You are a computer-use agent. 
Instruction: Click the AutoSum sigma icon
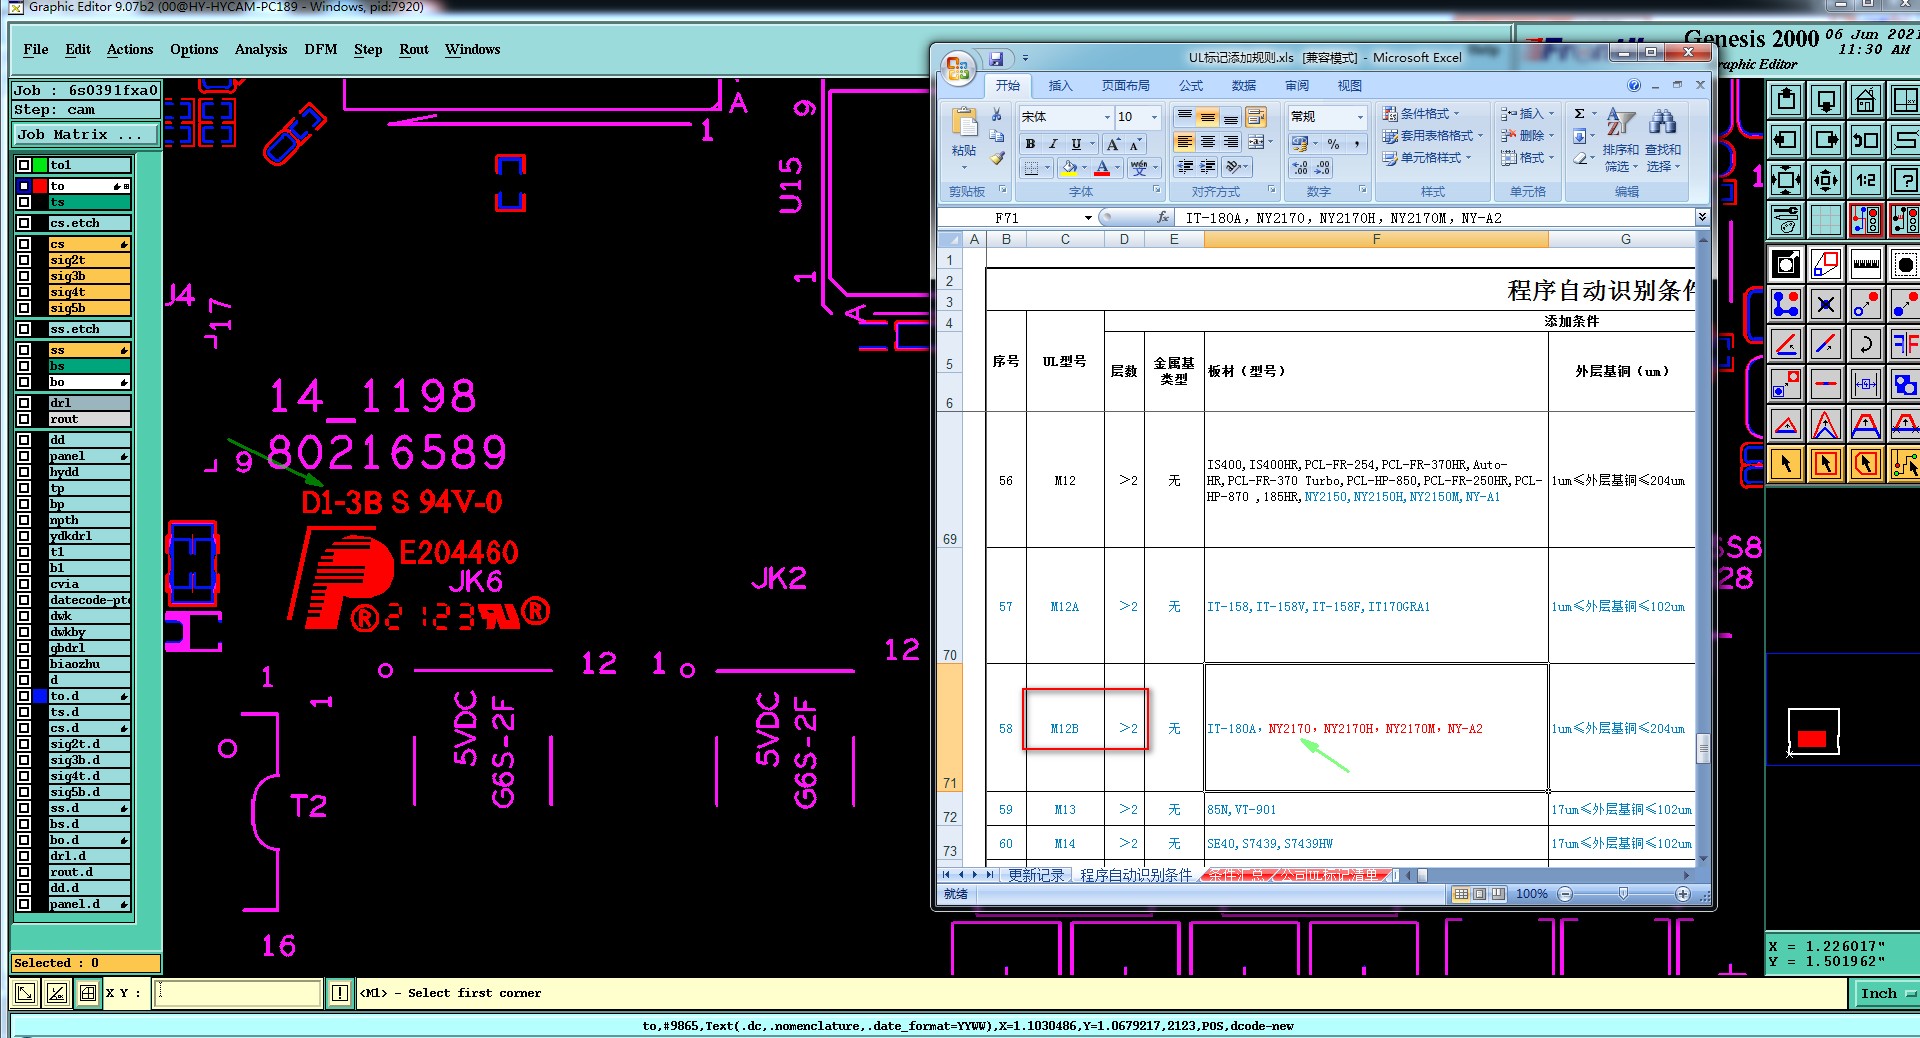[x=1580, y=114]
